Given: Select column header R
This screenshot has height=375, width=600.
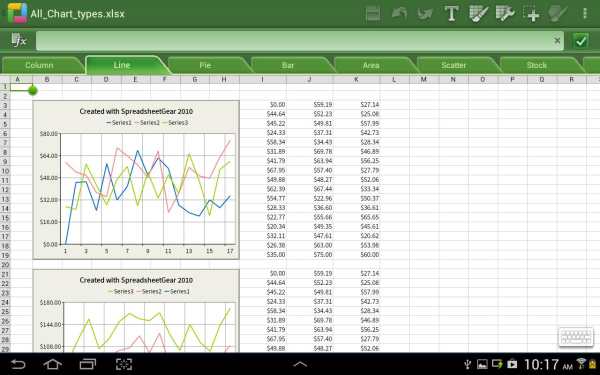Looking at the screenshot, I should click(571, 80).
